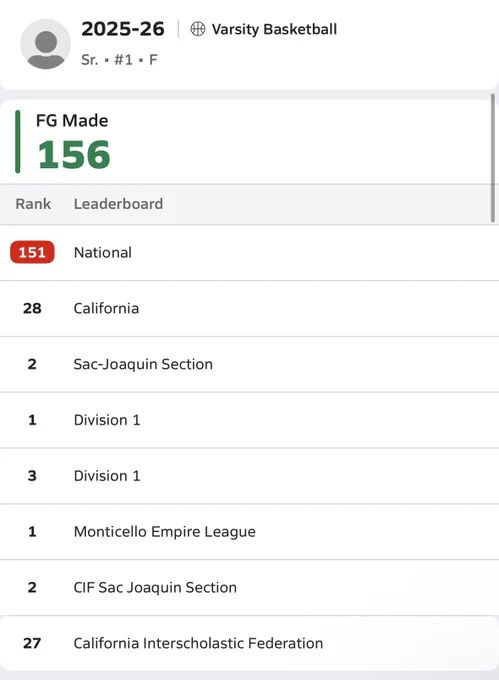This screenshot has height=680, width=499.
Task: Click the Sr. #1 F player details
Action: pos(119,59)
